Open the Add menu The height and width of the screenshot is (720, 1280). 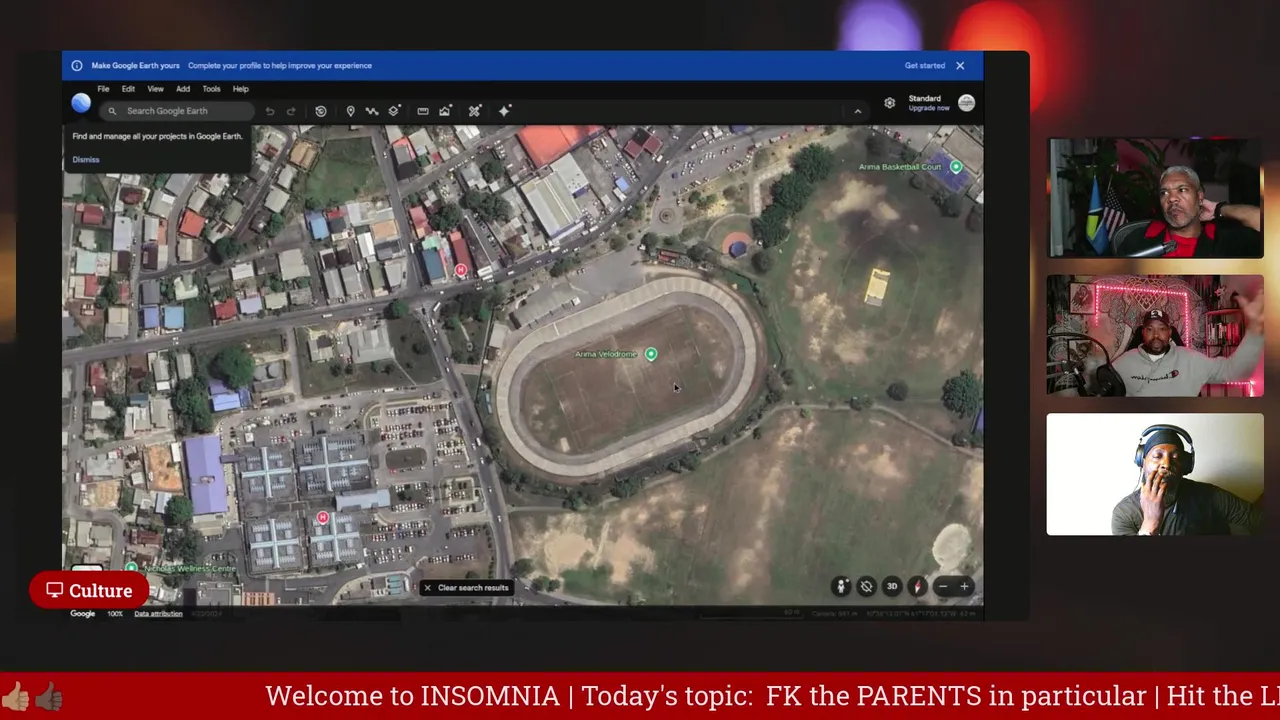coord(183,89)
